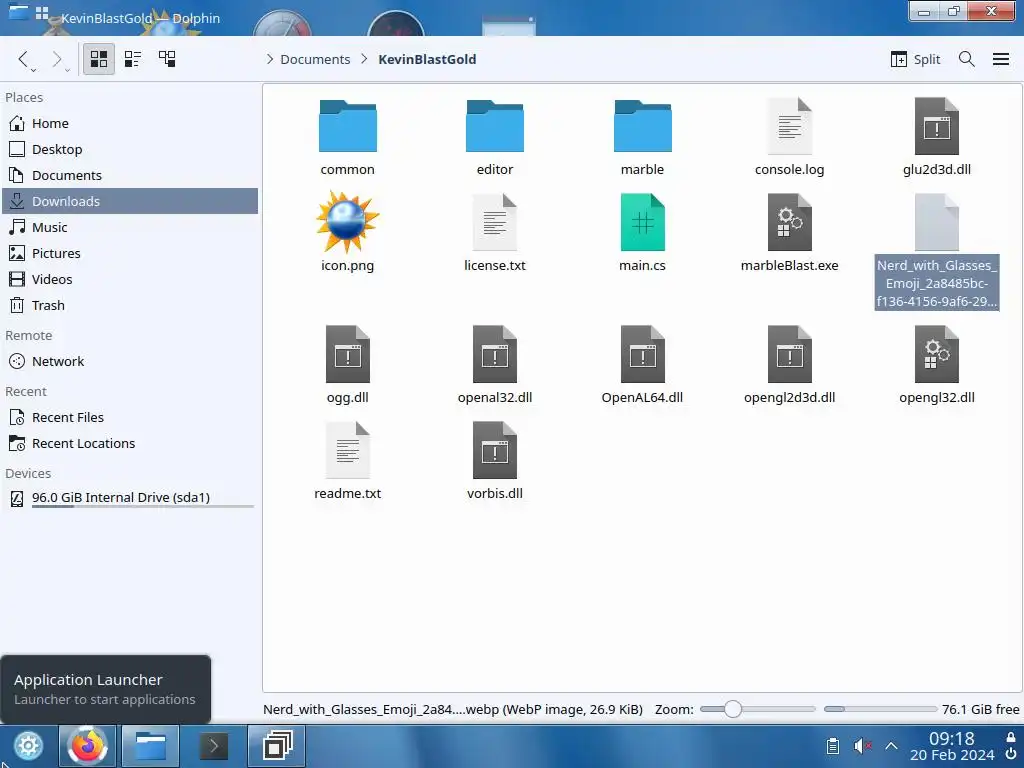Open dropdown arrow between Documents and KevinBlastGold
Screen dimensions: 1024x768
tap(364, 59)
